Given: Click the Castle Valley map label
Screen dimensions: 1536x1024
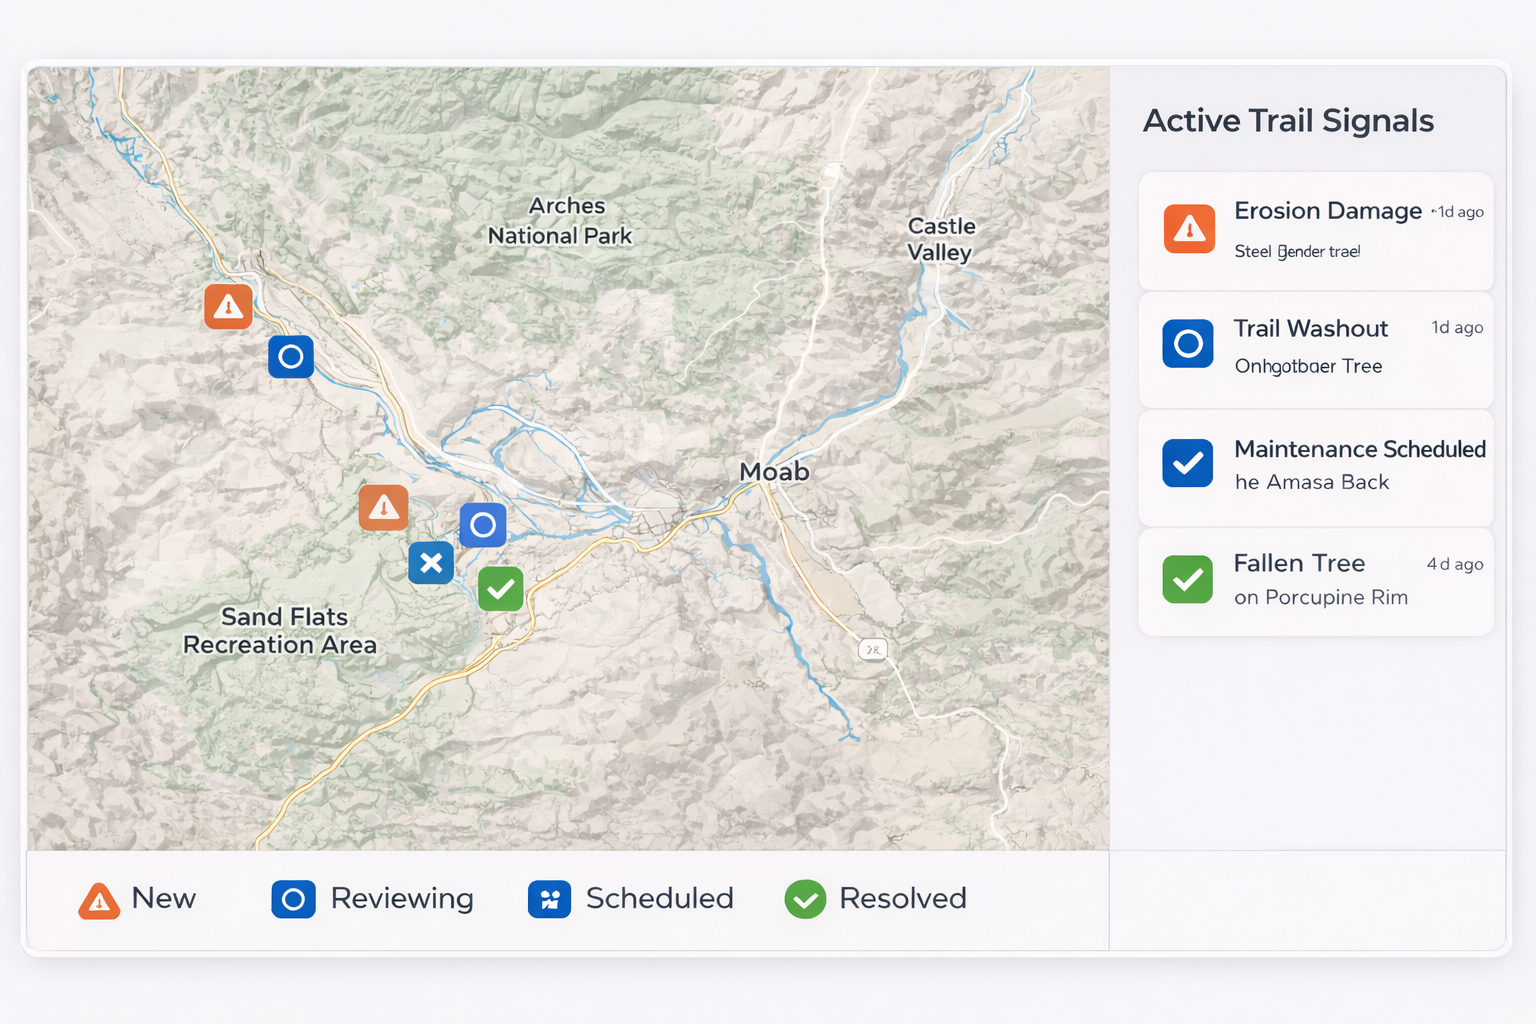Looking at the screenshot, I should pyautogui.click(x=940, y=239).
